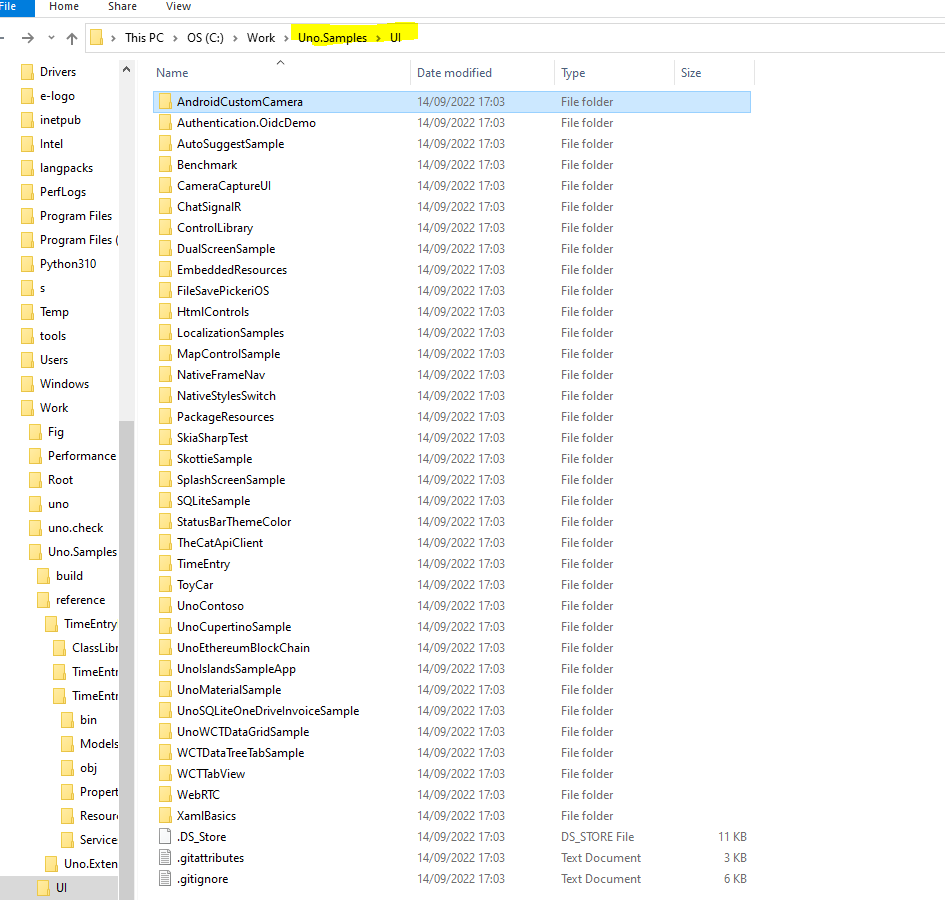Open Drivers in the navigation tree
Image resolution: width=945 pixels, height=900 pixels.
58,72
